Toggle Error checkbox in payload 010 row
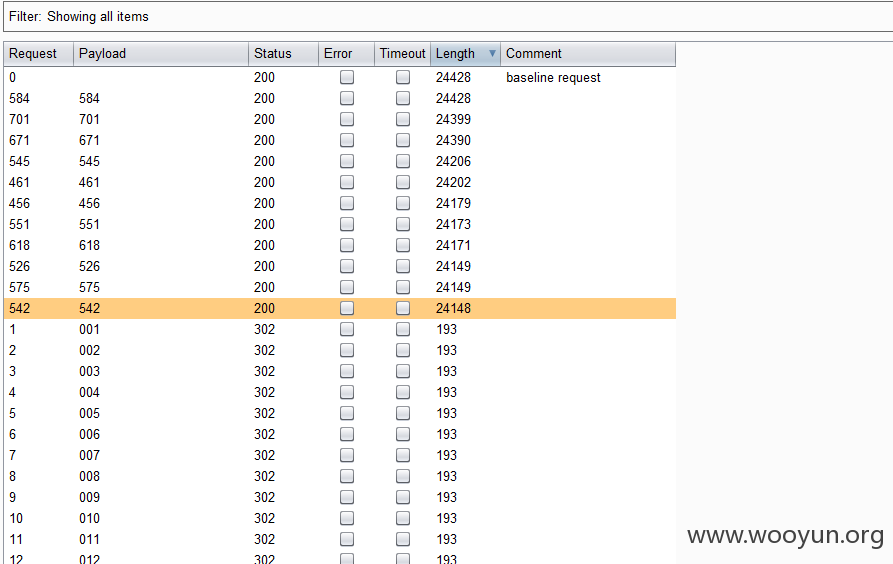The width and height of the screenshot is (893, 564). click(347, 518)
